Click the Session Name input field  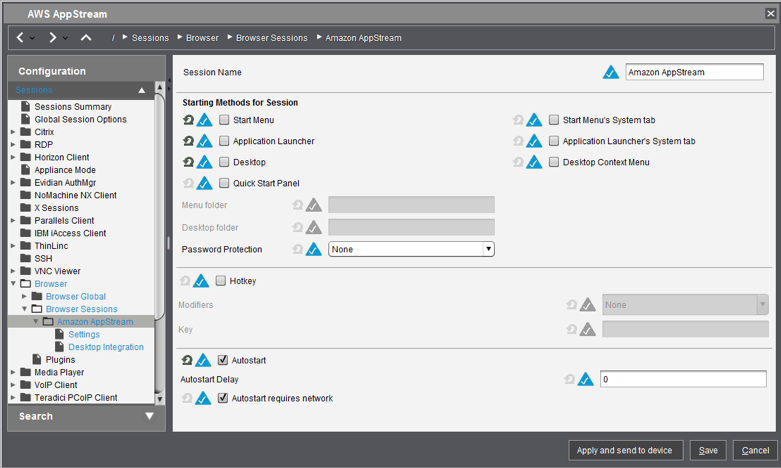click(694, 72)
